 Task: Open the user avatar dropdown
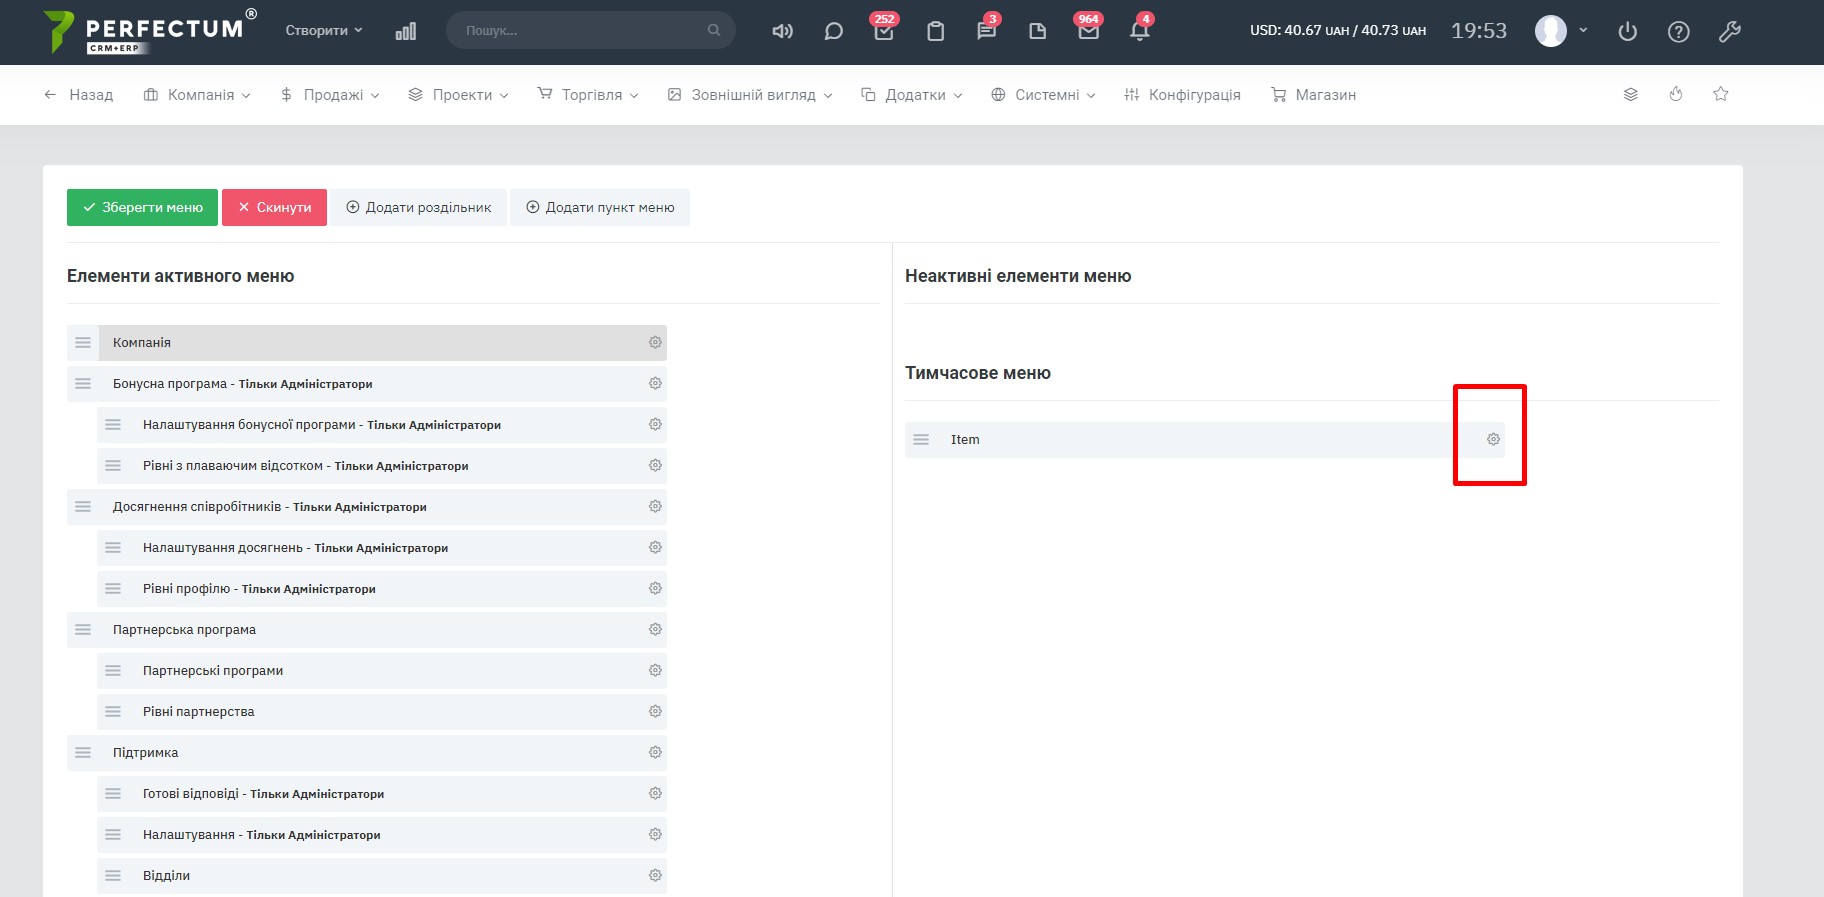click(1560, 31)
